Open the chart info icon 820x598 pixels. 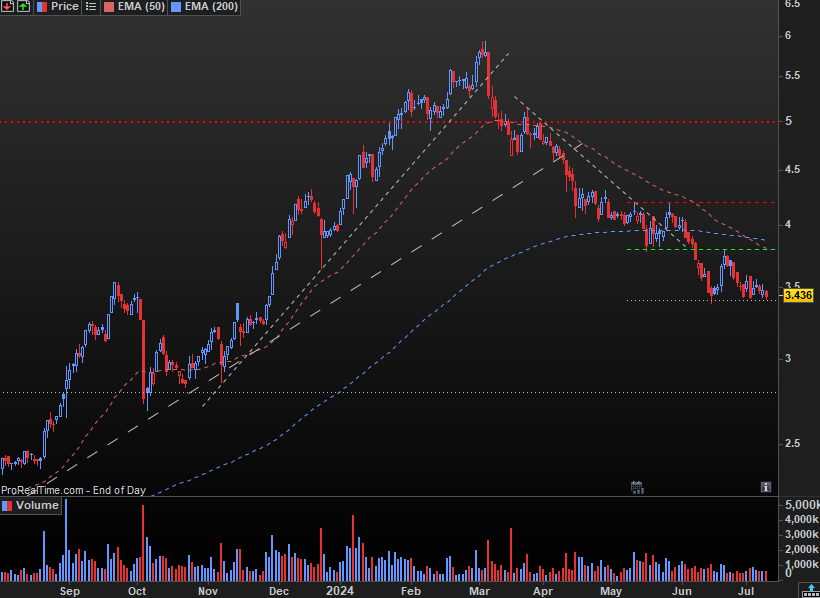coord(766,487)
